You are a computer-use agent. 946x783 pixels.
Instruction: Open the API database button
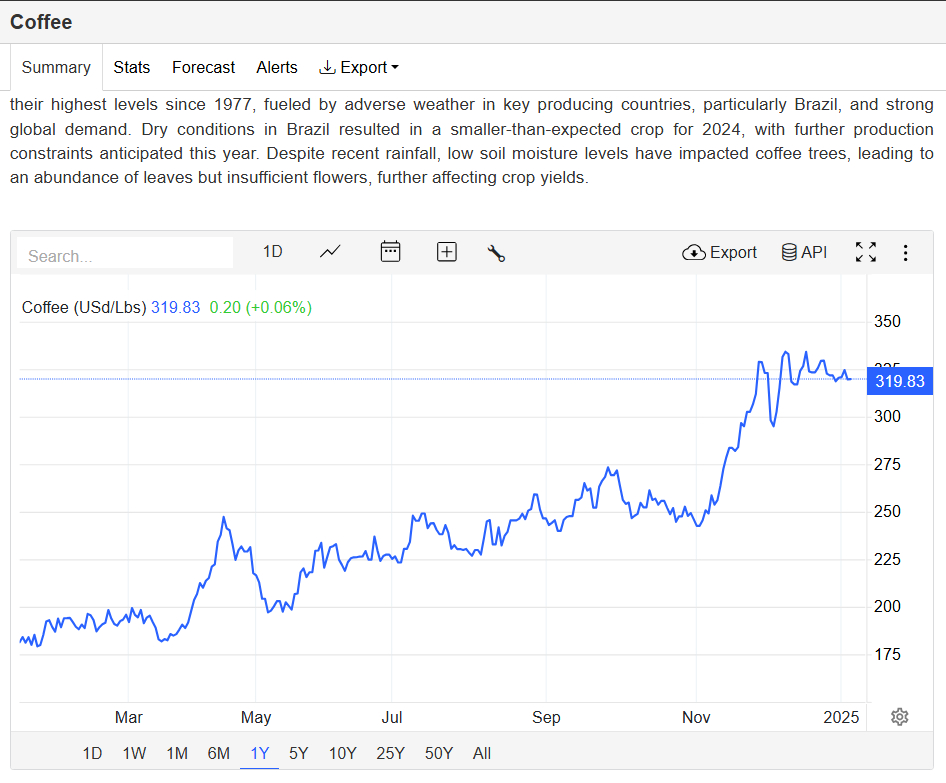[x=804, y=252]
